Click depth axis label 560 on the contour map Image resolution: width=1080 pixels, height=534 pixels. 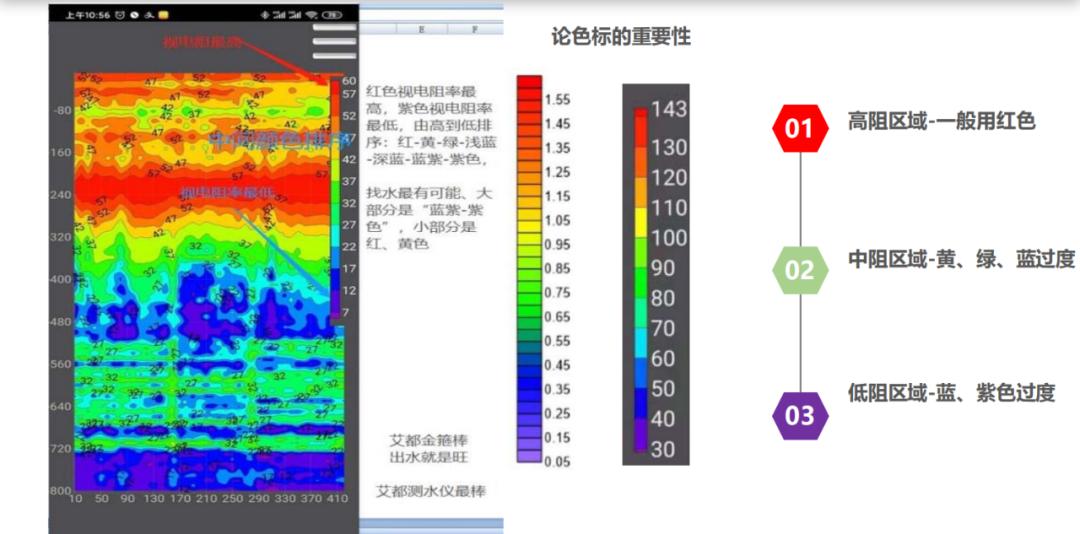coord(62,364)
